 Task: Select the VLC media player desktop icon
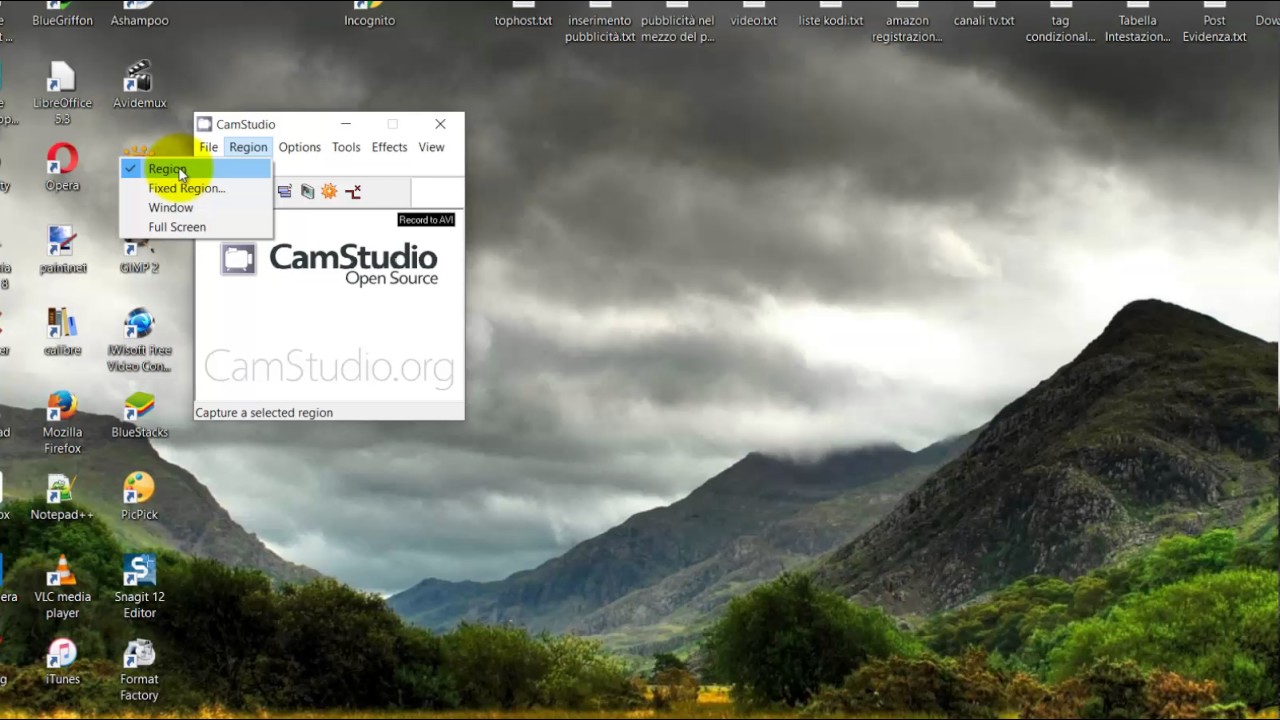[x=62, y=587]
